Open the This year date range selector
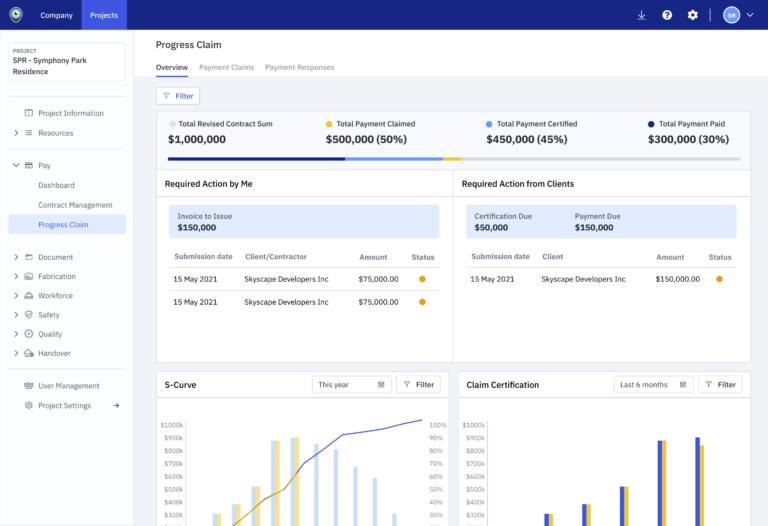Viewport: 768px width, 526px height. point(352,384)
